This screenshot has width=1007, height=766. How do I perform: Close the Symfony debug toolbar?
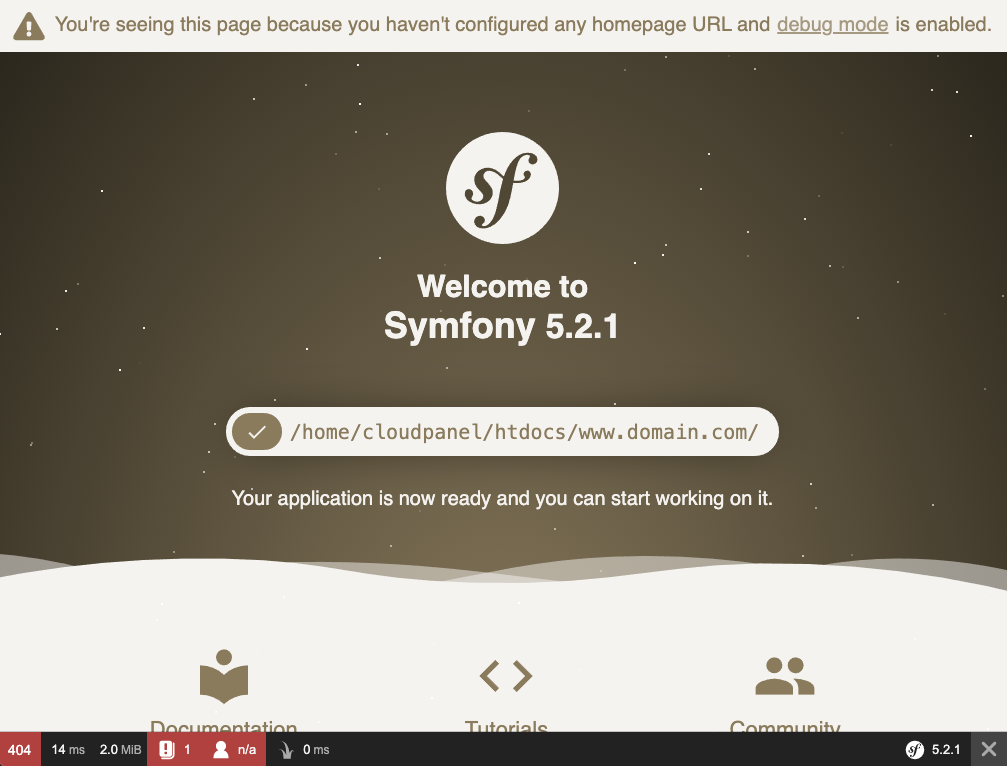(x=988, y=749)
